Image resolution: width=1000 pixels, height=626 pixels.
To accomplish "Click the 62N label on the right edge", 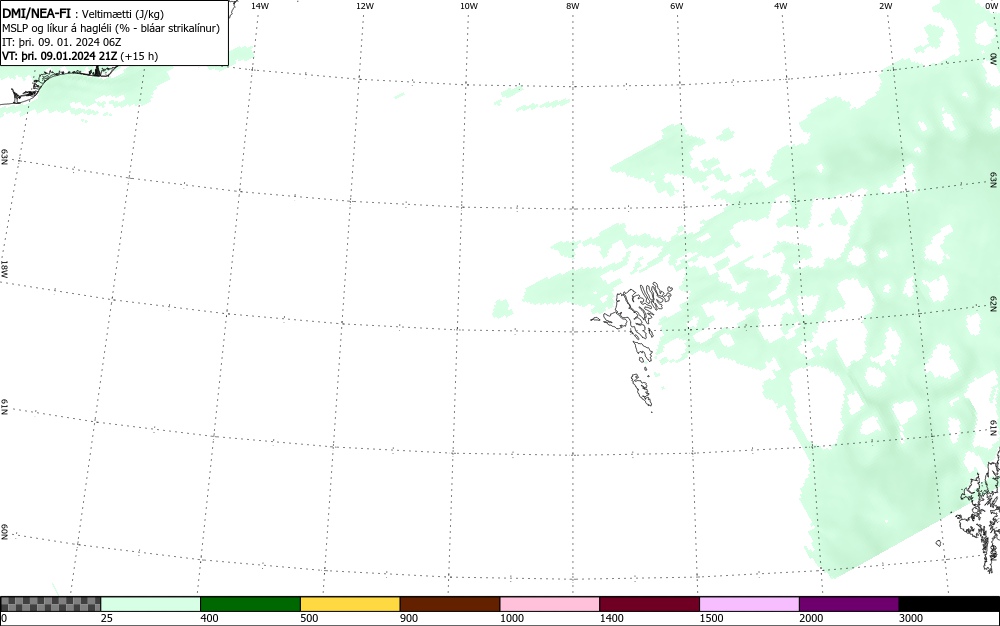I will click(994, 303).
